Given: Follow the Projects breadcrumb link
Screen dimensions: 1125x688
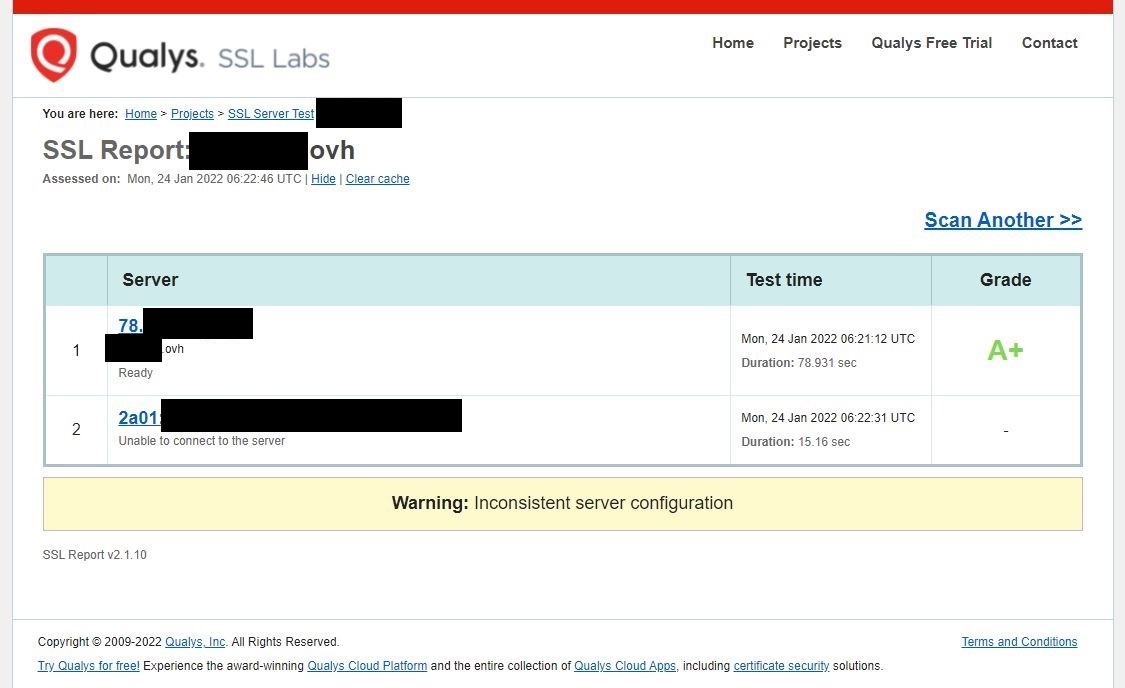Looking at the screenshot, I should 192,113.
